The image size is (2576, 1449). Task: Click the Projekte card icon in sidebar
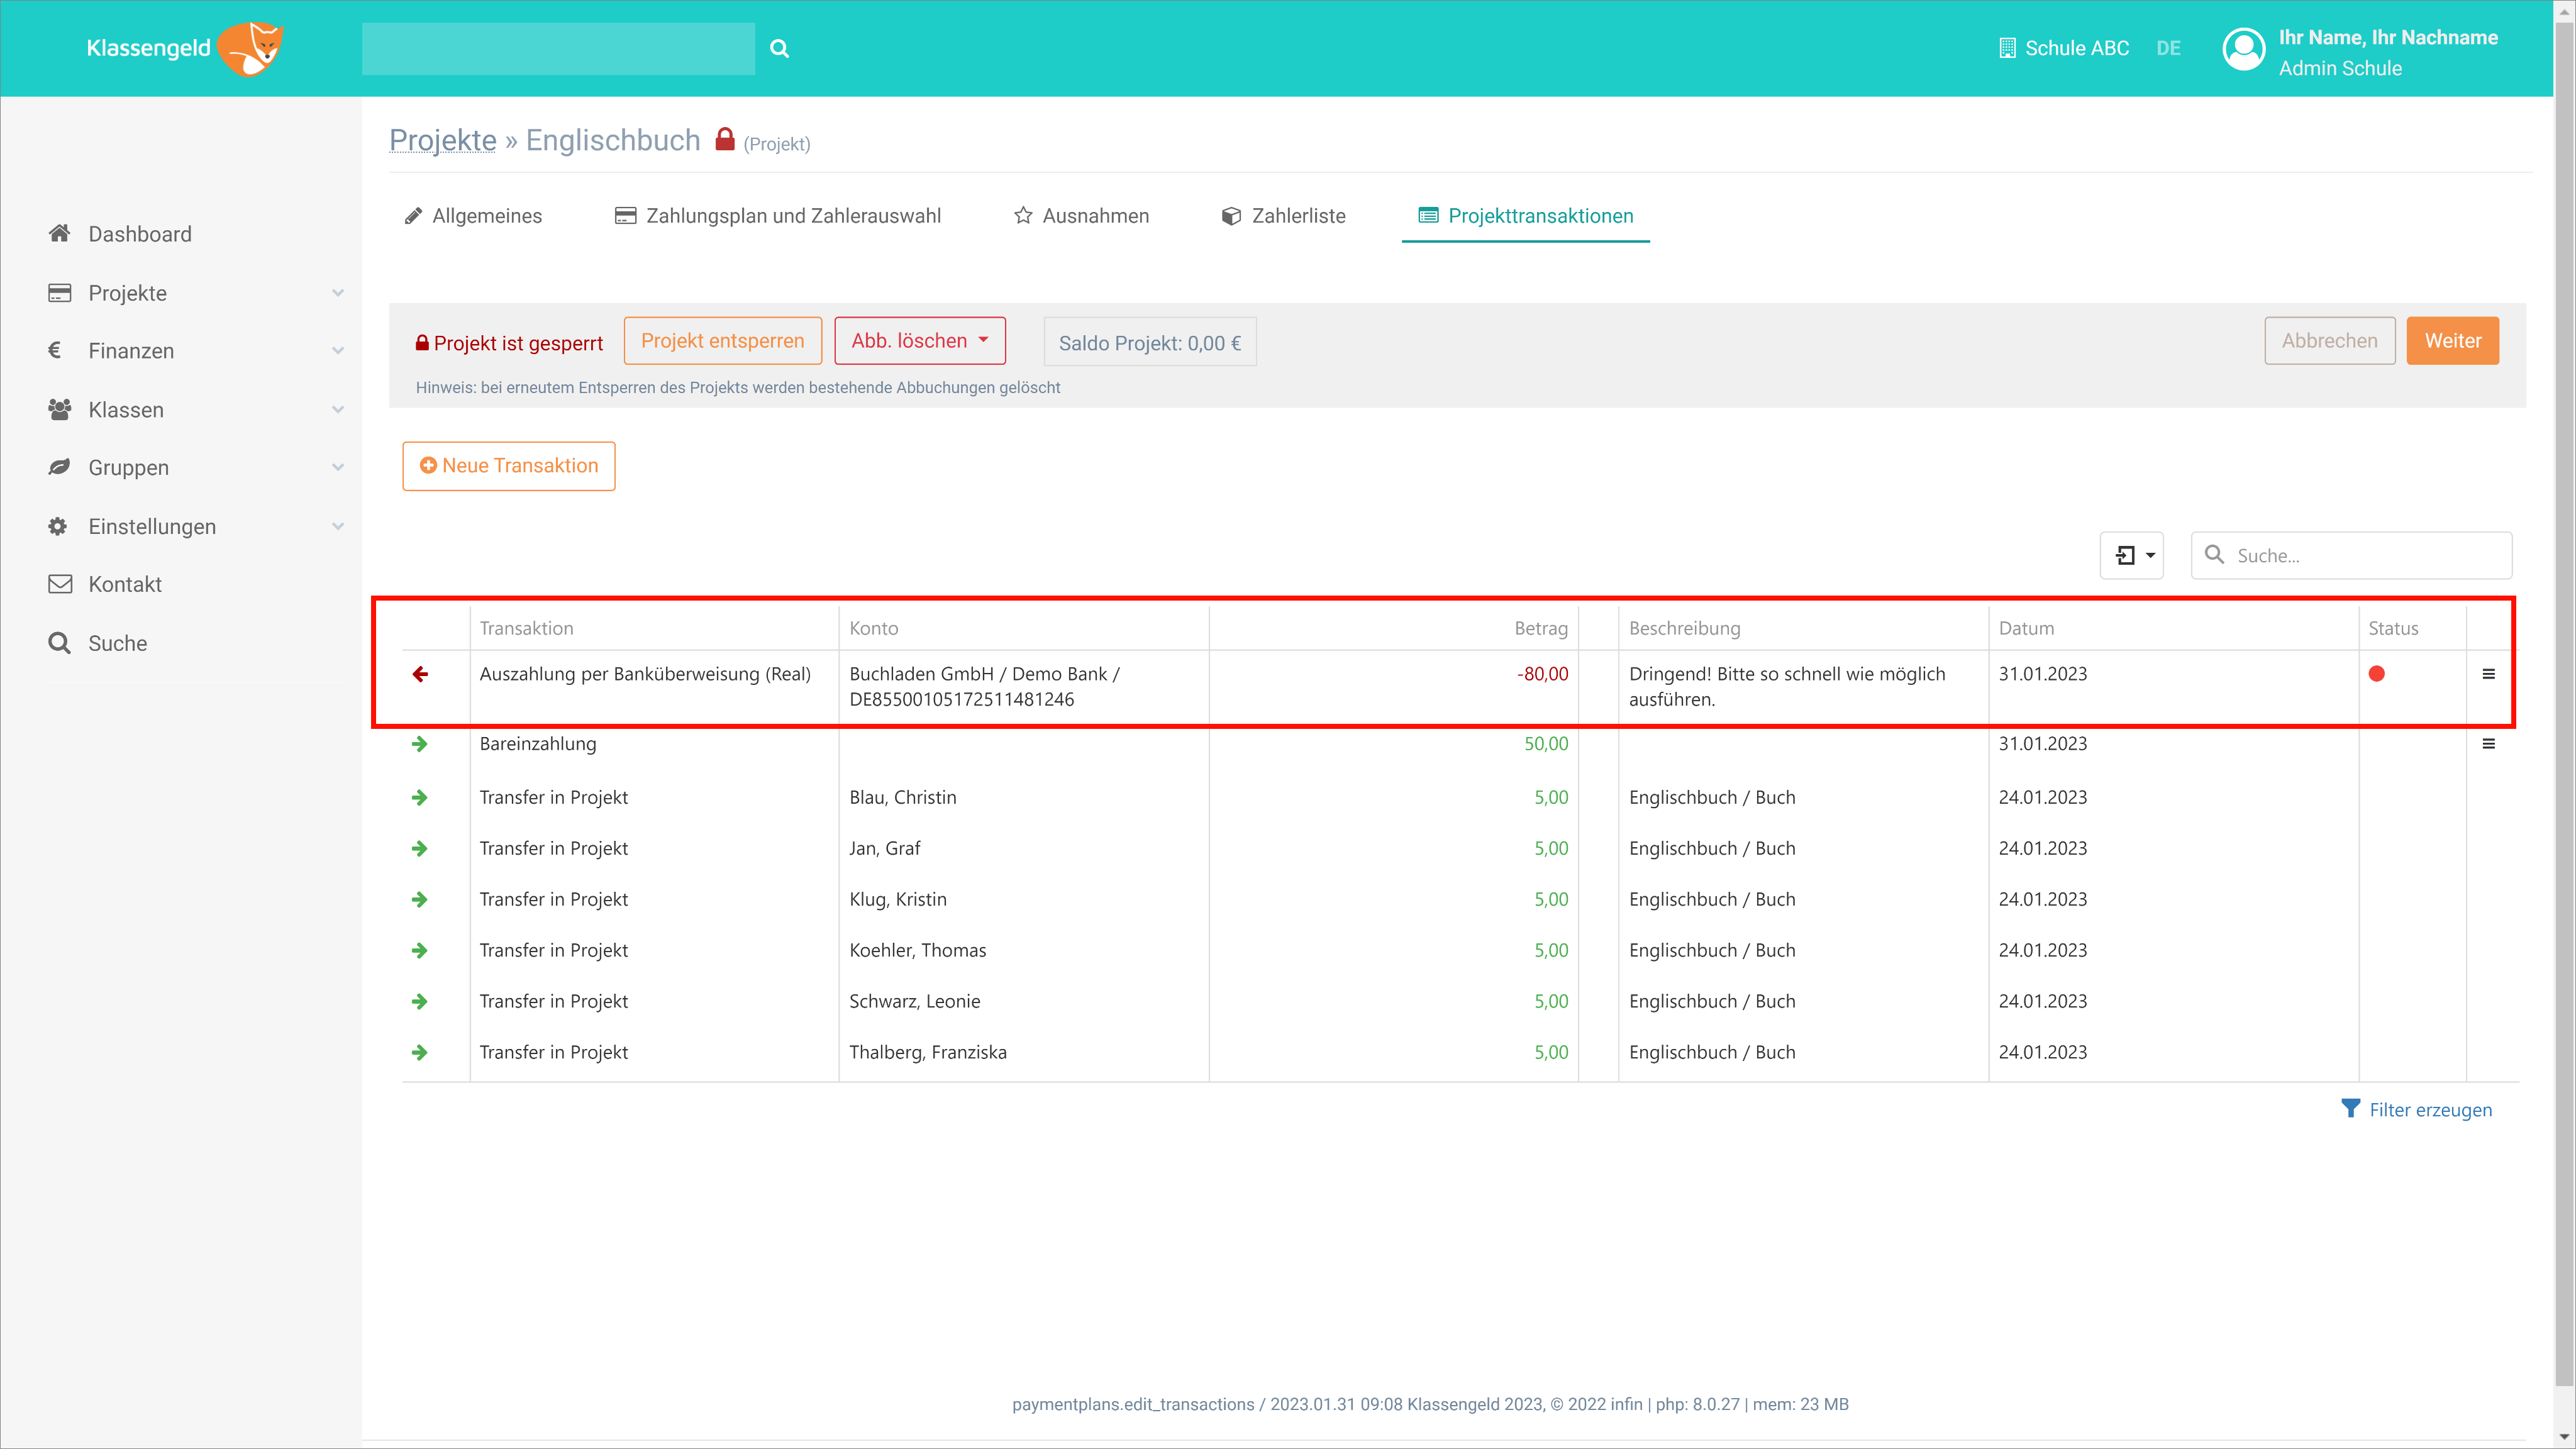tap(59, 292)
